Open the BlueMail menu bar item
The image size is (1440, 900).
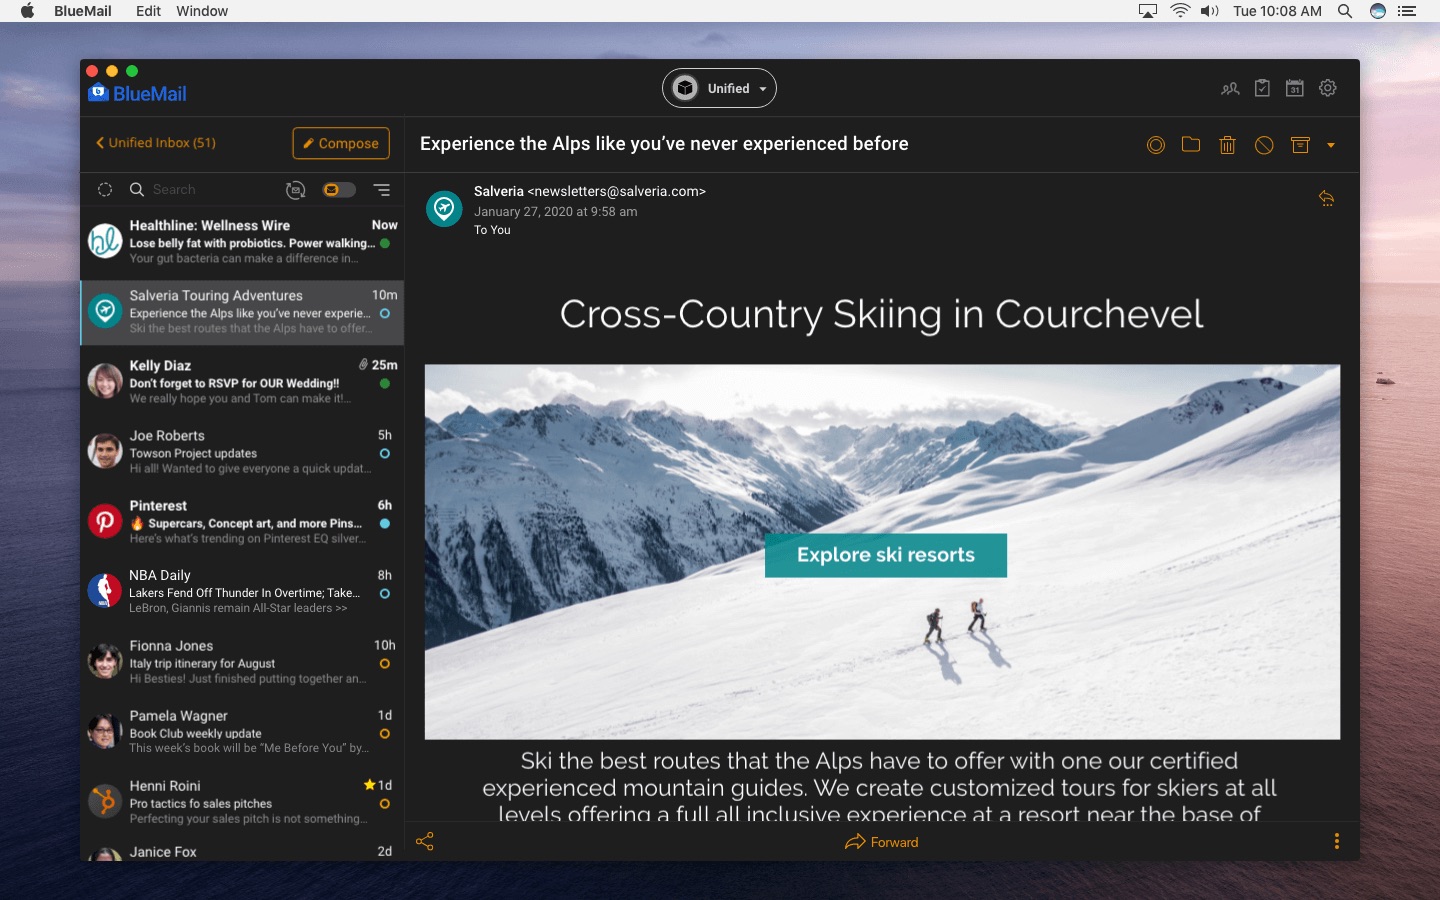tap(83, 11)
